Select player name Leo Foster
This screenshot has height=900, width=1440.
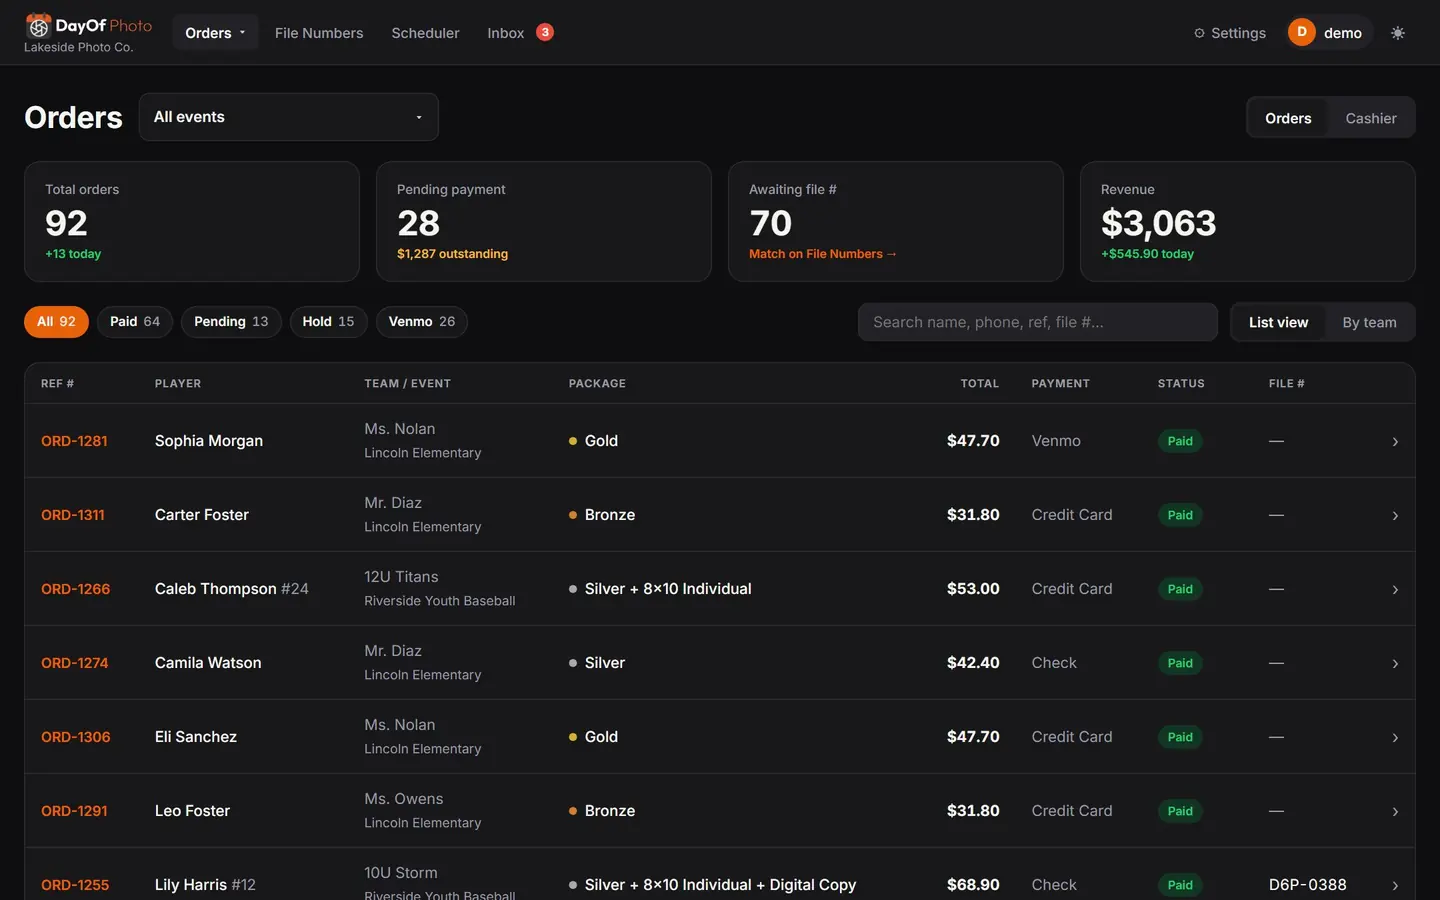[192, 811]
